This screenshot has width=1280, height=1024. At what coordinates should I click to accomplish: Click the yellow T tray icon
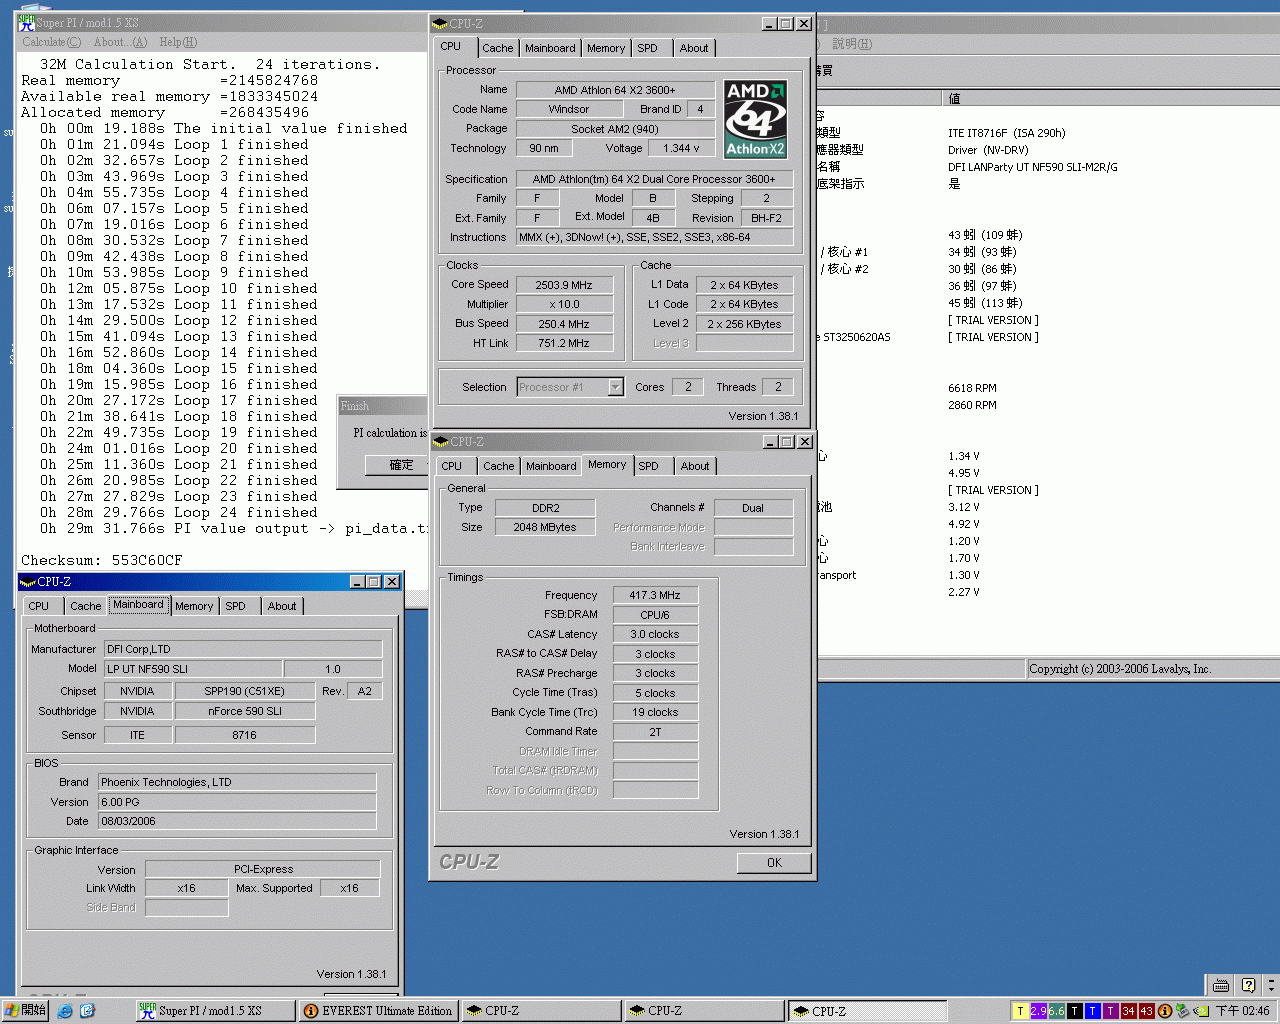pos(1020,1011)
